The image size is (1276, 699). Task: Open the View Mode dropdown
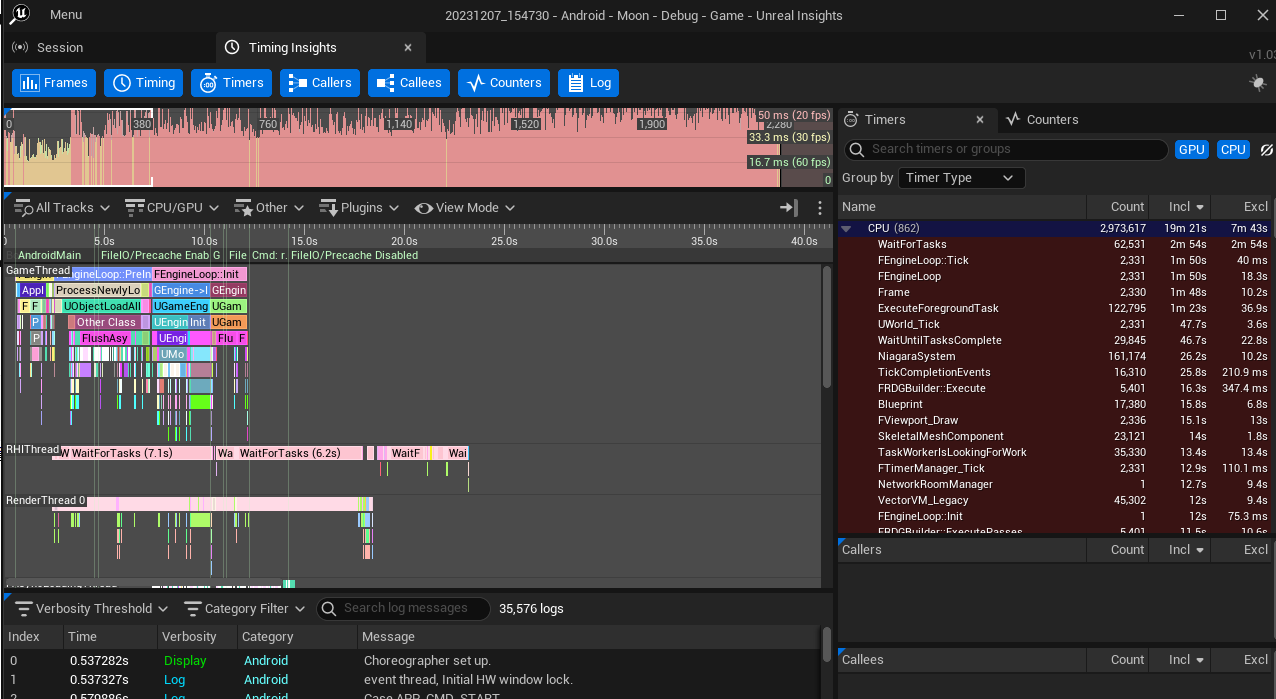tap(465, 207)
